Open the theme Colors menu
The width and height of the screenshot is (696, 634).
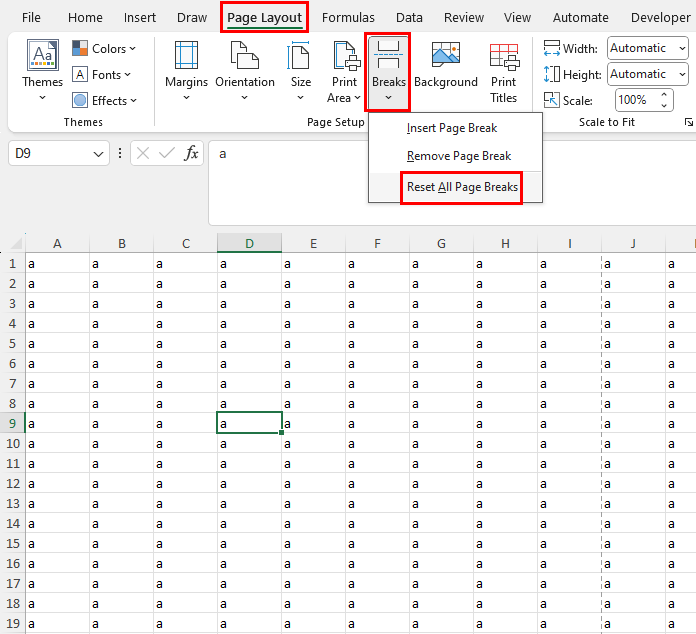tap(104, 48)
